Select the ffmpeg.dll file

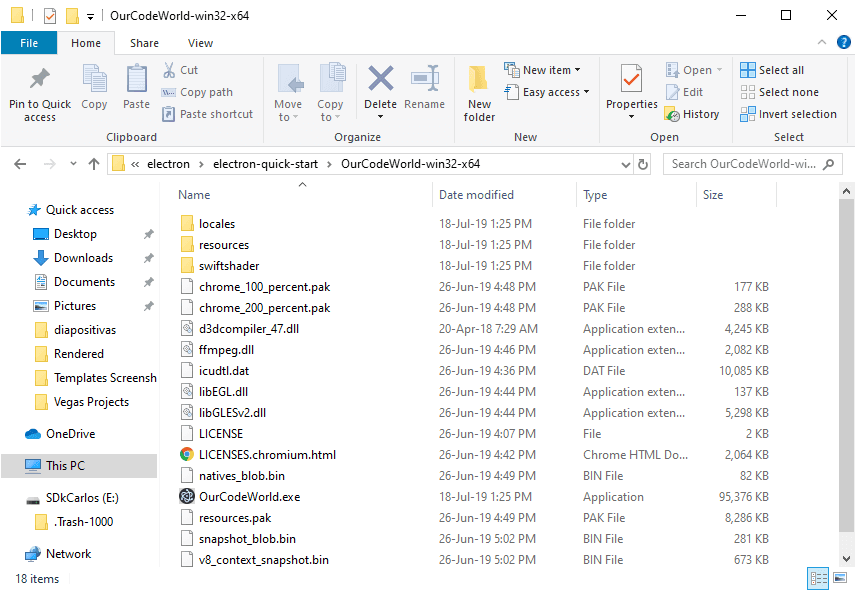click(x=226, y=350)
